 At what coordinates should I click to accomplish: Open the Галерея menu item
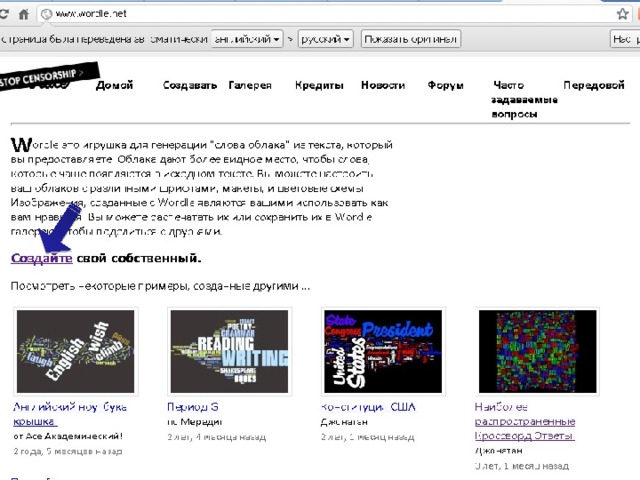tap(250, 85)
